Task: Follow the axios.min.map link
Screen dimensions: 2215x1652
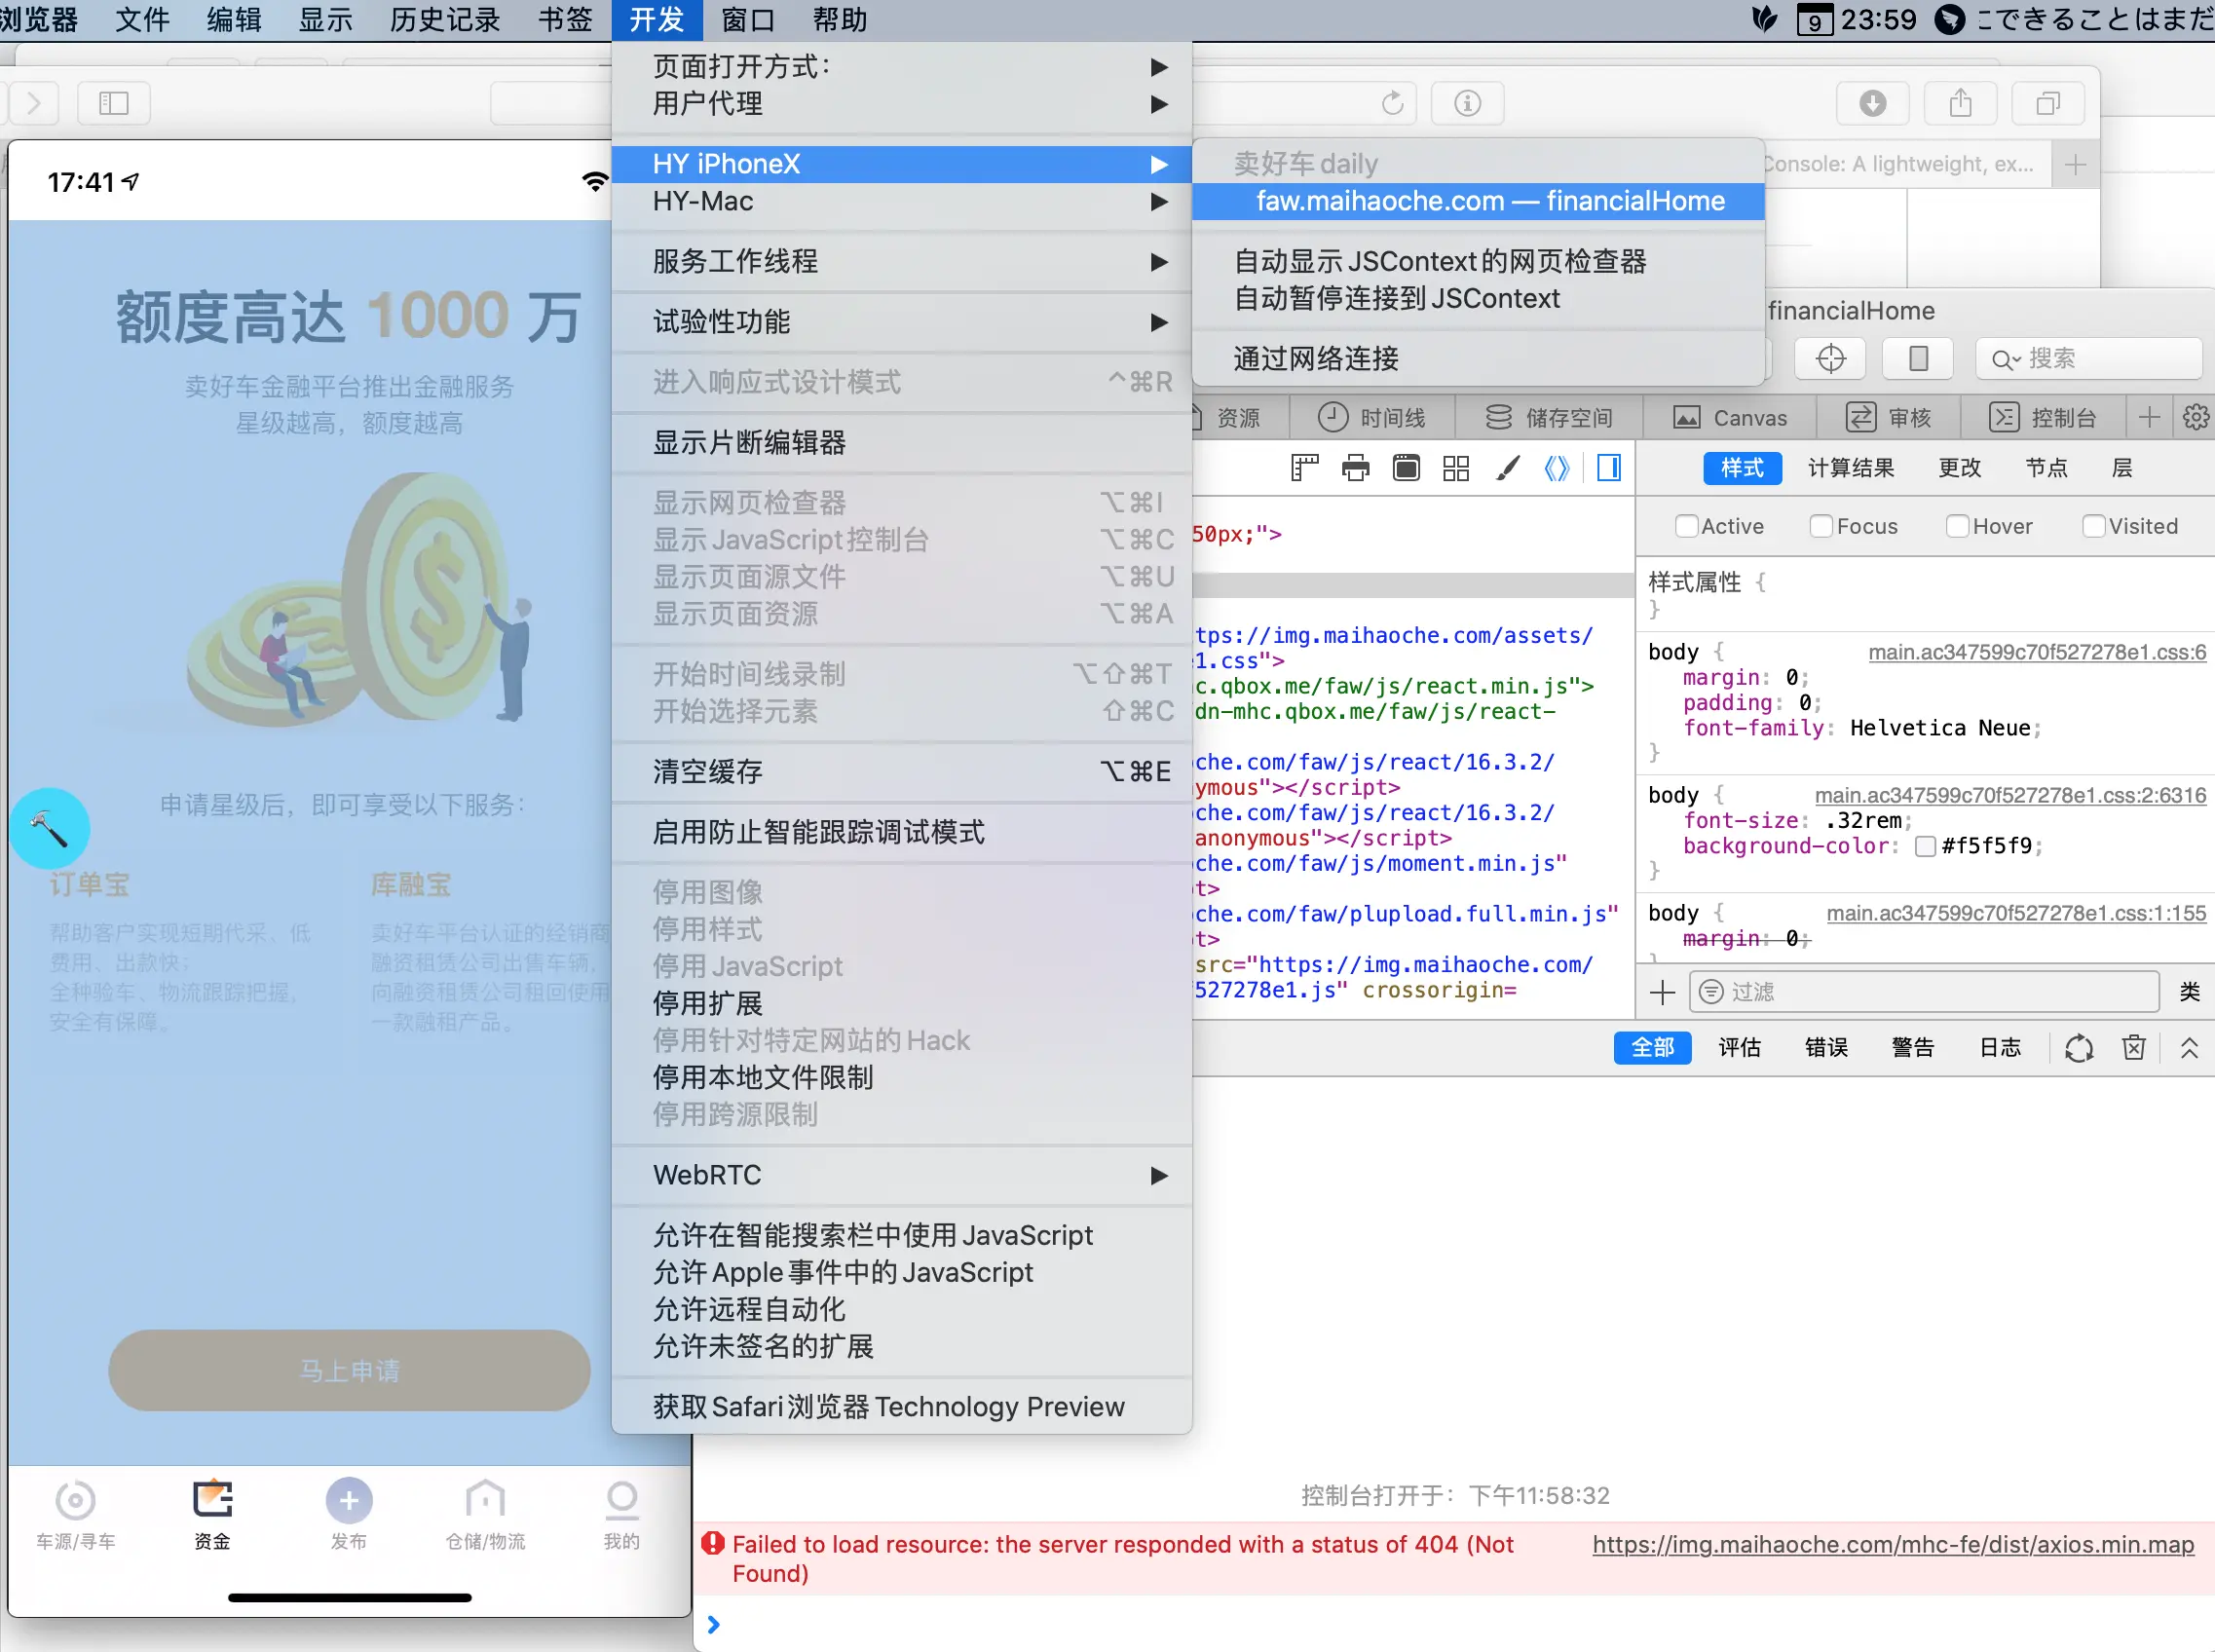Action: tap(1888, 1545)
